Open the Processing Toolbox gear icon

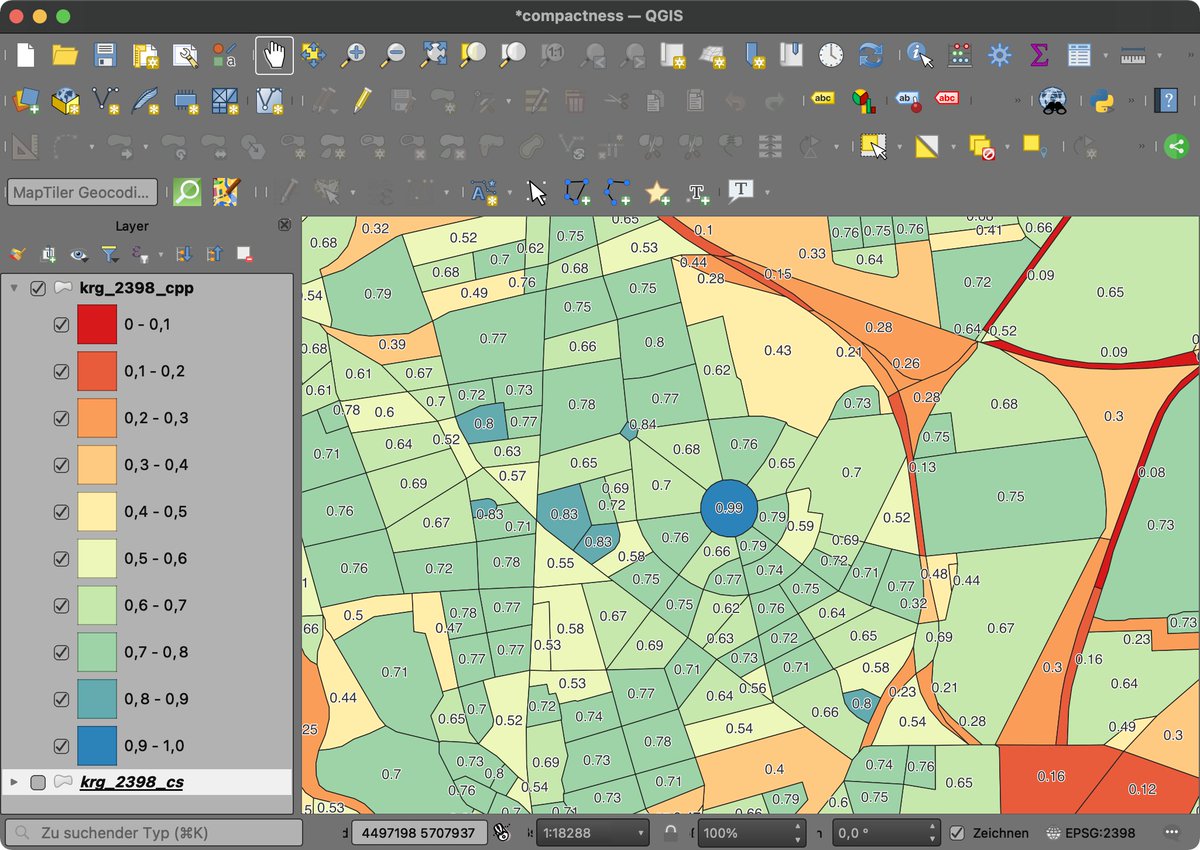(999, 55)
